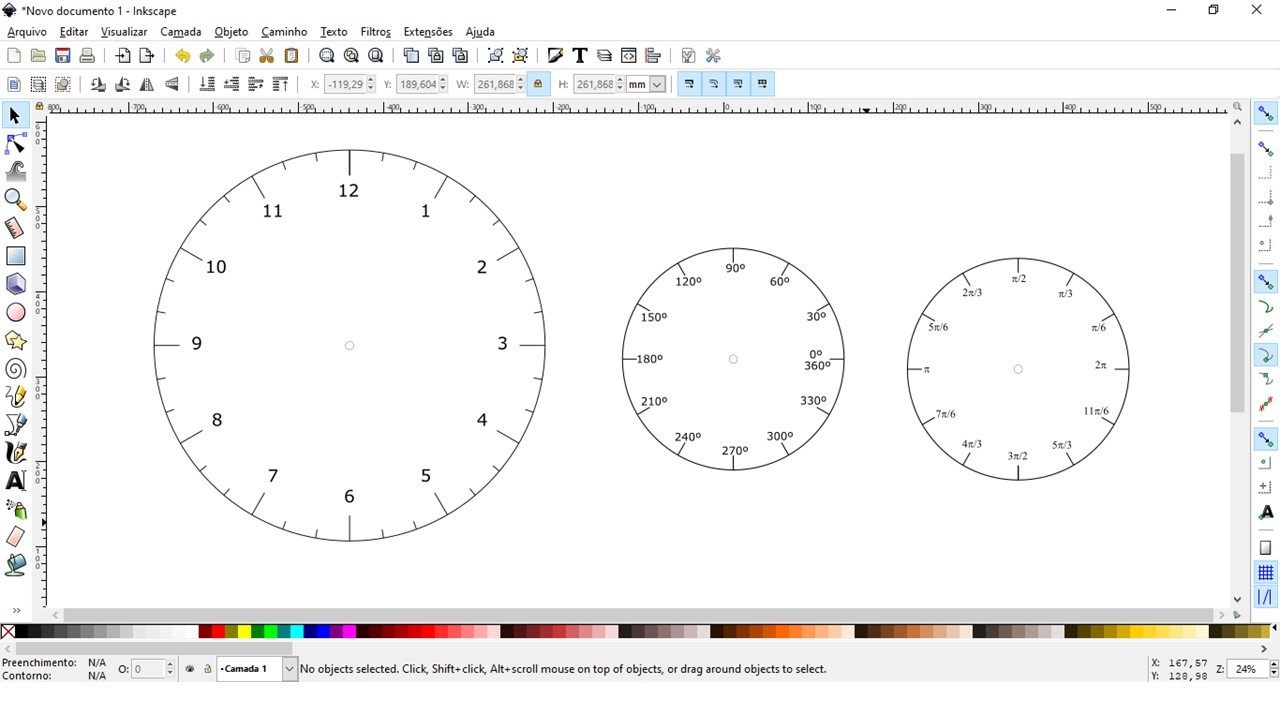The width and height of the screenshot is (1280, 720).
Task: Increase the Y coordinate stepper
Action: tap(443, 80)
